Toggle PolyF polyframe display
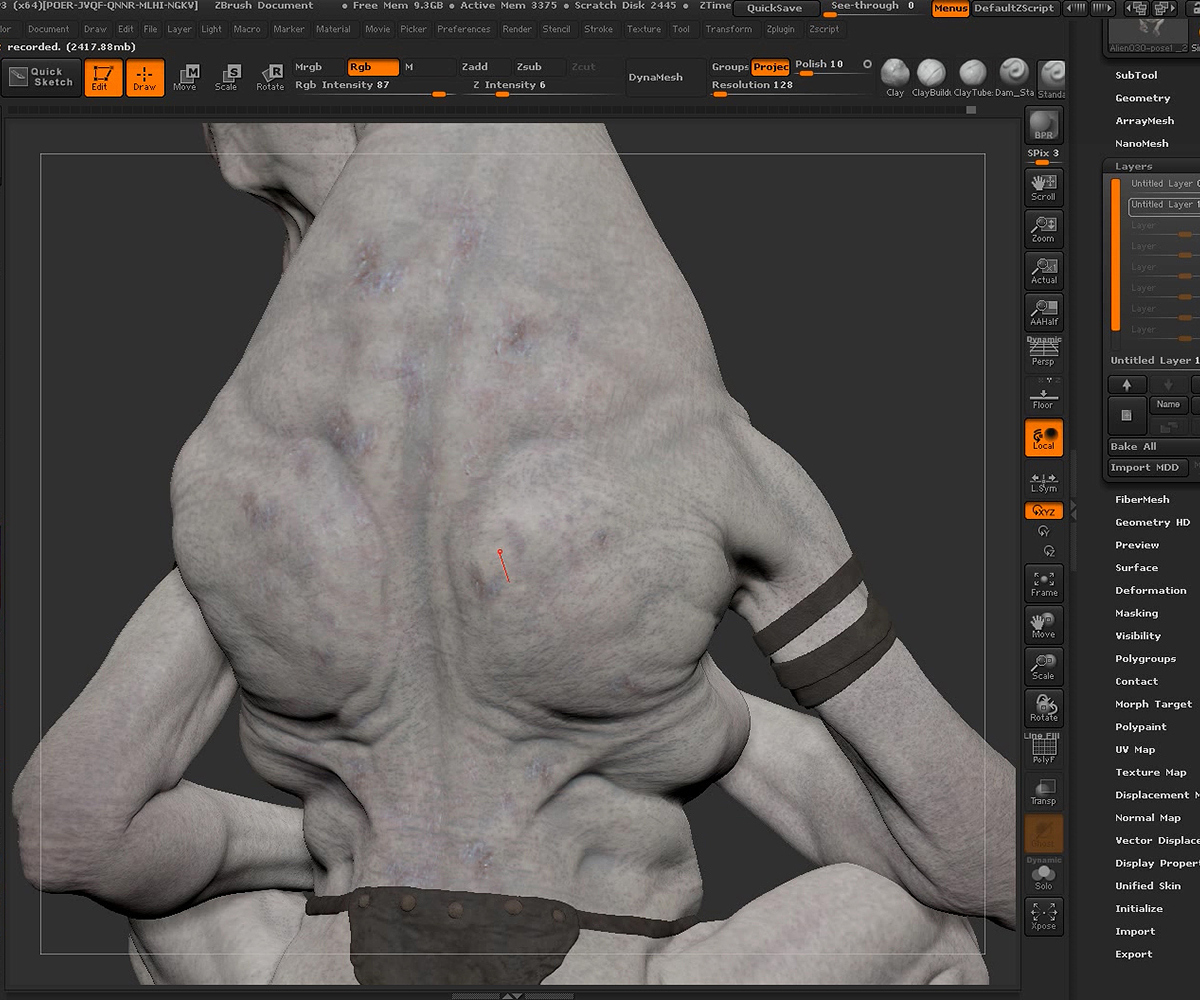 pos(1043,749)
